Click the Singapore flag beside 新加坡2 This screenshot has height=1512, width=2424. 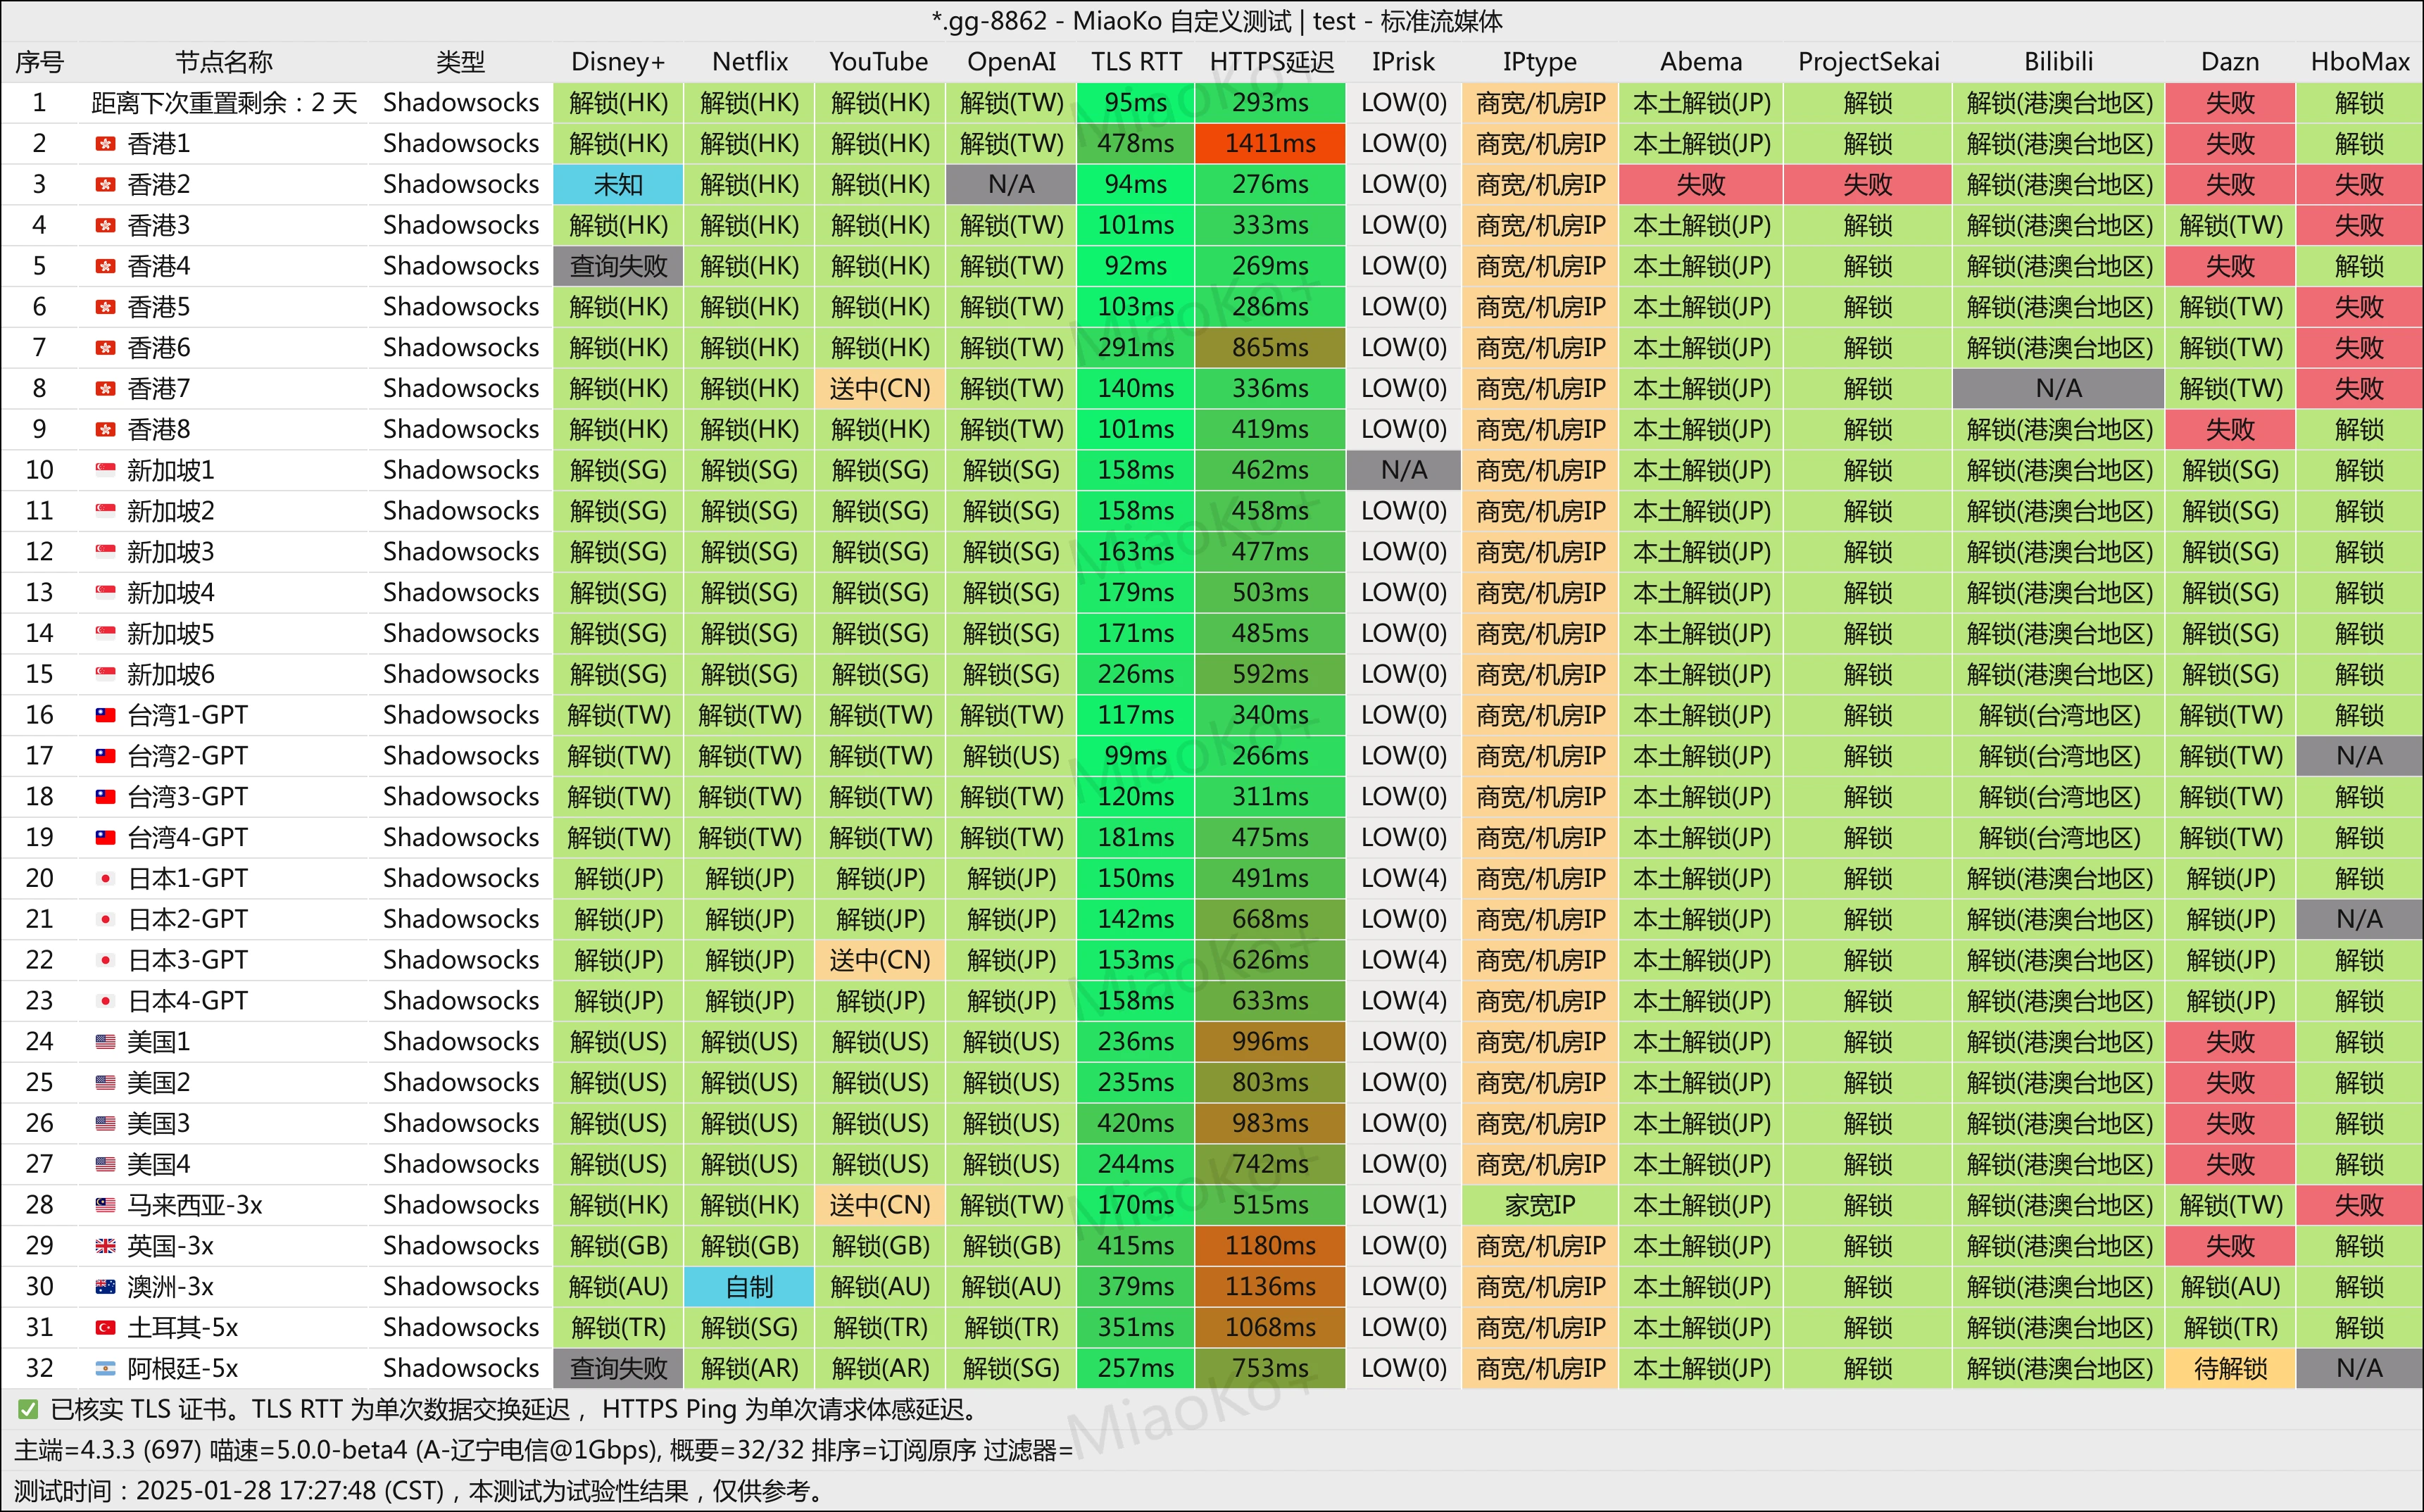pyautogui.click(x=105, y=511)
